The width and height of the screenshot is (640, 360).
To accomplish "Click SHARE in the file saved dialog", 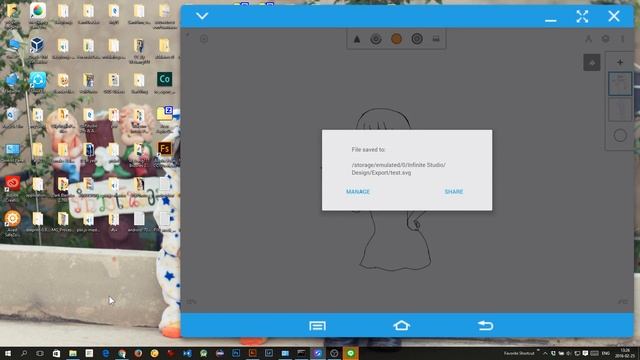I will (453, 192).
